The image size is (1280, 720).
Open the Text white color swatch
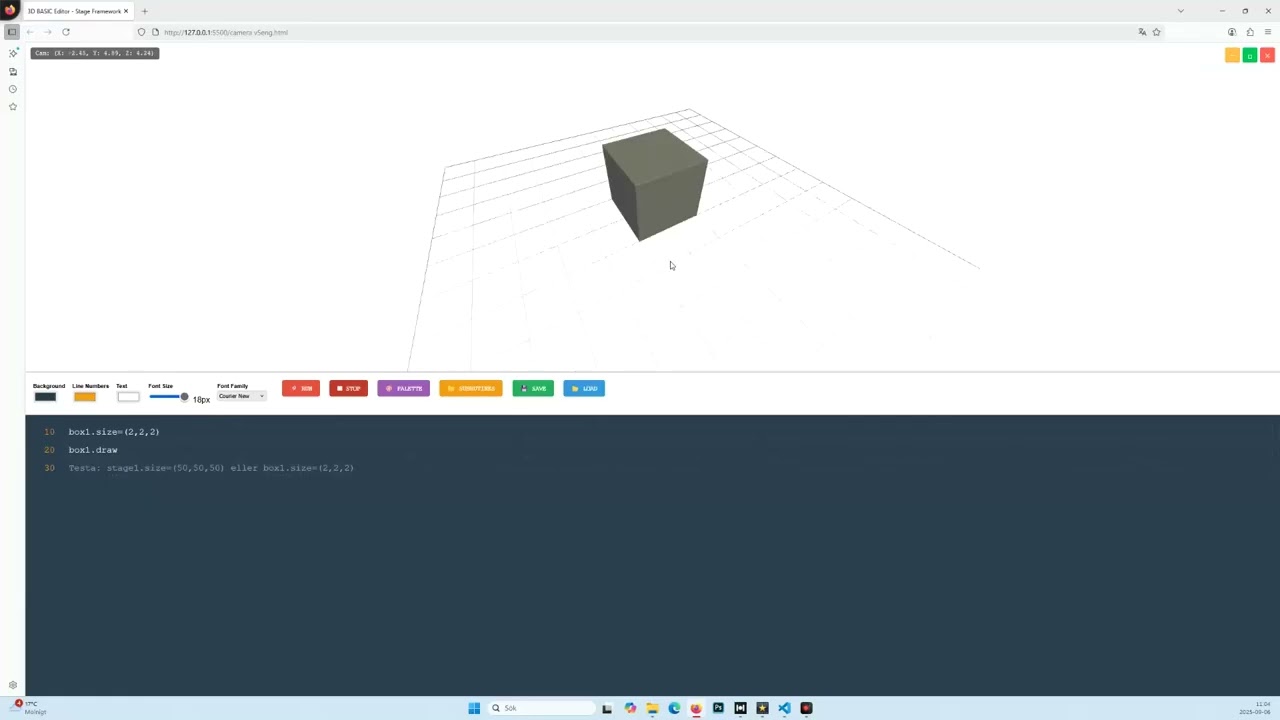click(128, 397)
